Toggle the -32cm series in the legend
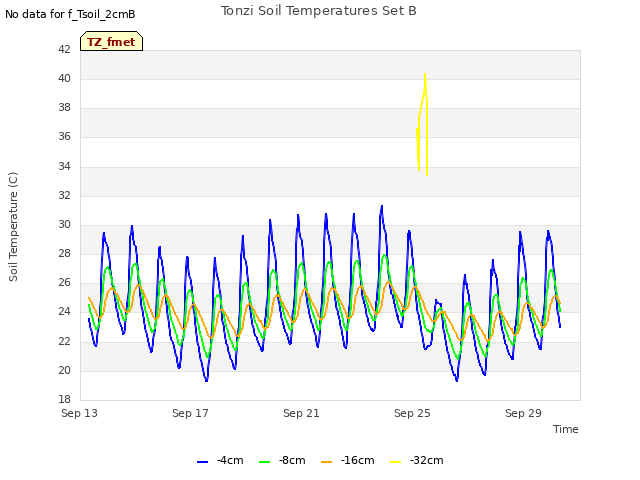This screenshot has height=480, width=640. (x=416, y=460)
